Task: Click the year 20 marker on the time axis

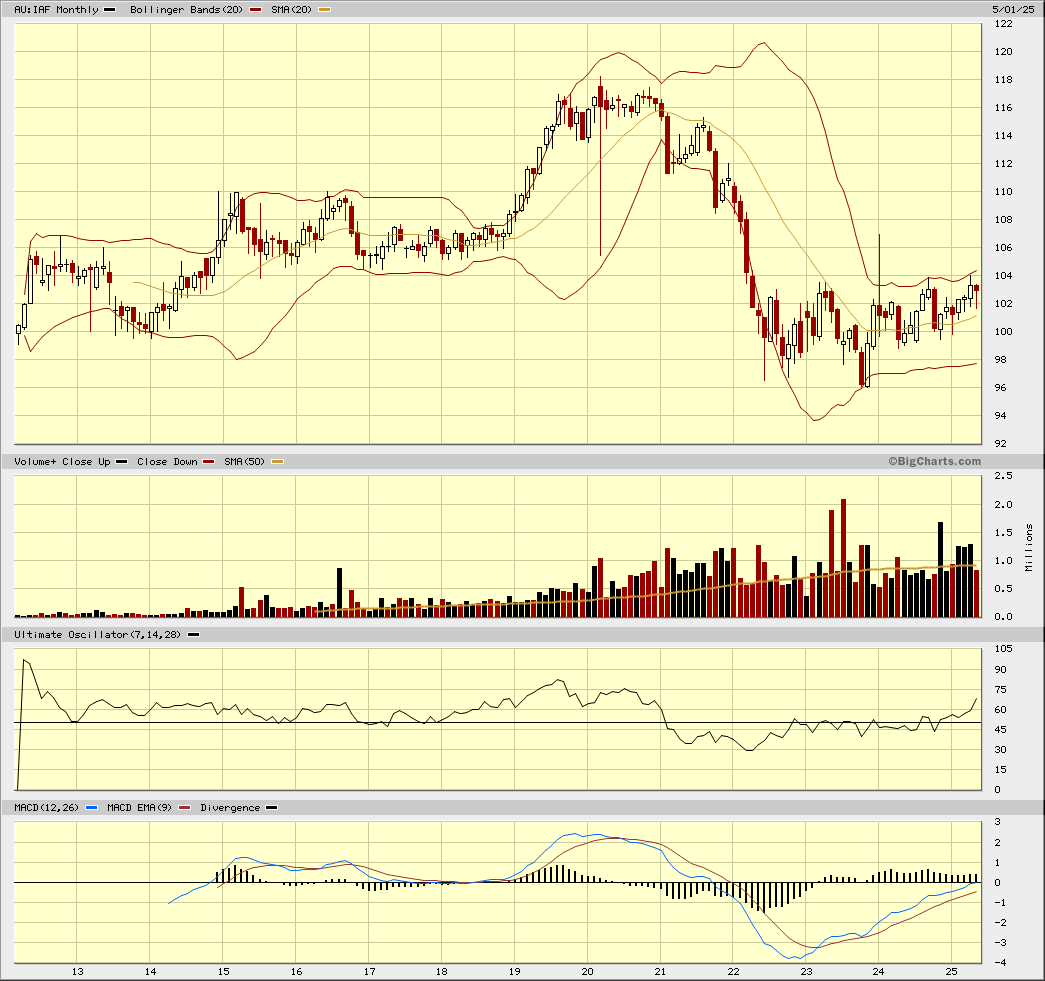Action: (587, 971)
